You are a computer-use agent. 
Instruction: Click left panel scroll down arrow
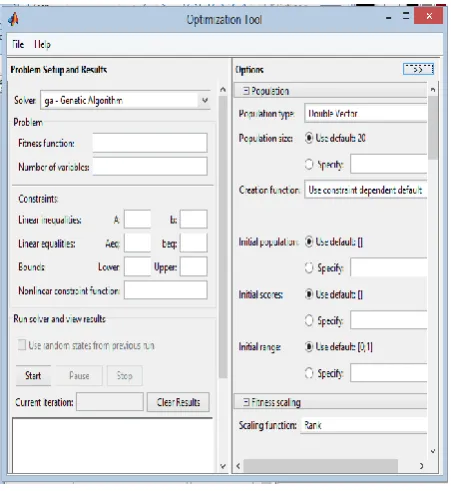[x=223, y=466]
